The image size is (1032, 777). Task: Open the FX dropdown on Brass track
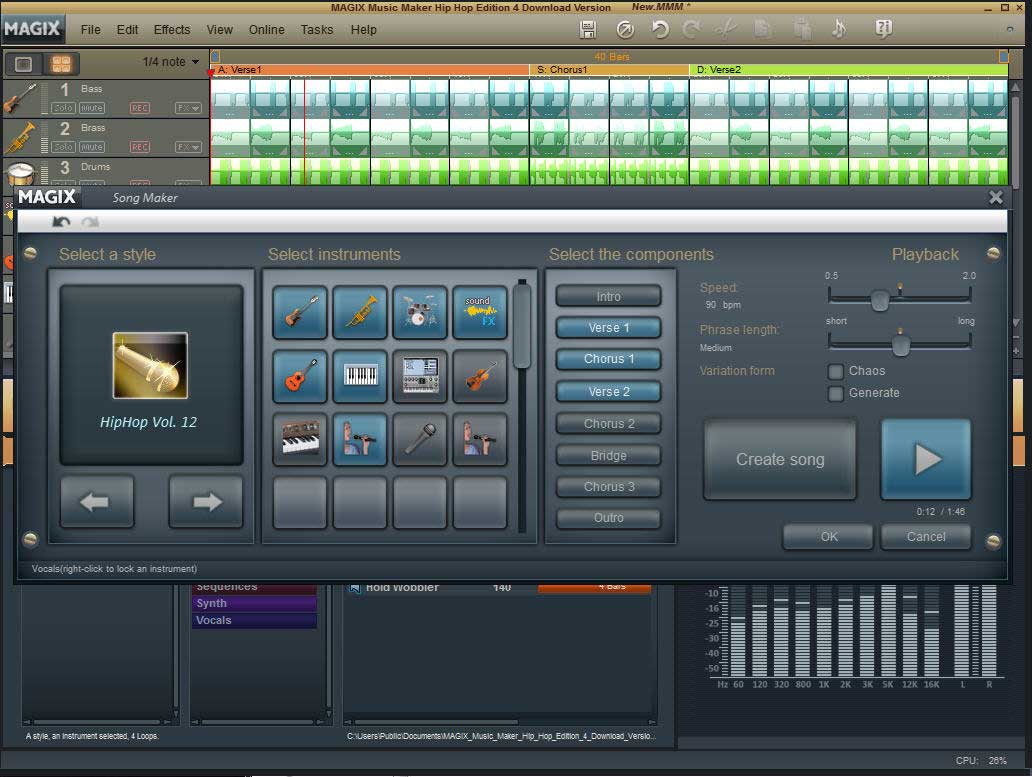(x=188, y=147)
